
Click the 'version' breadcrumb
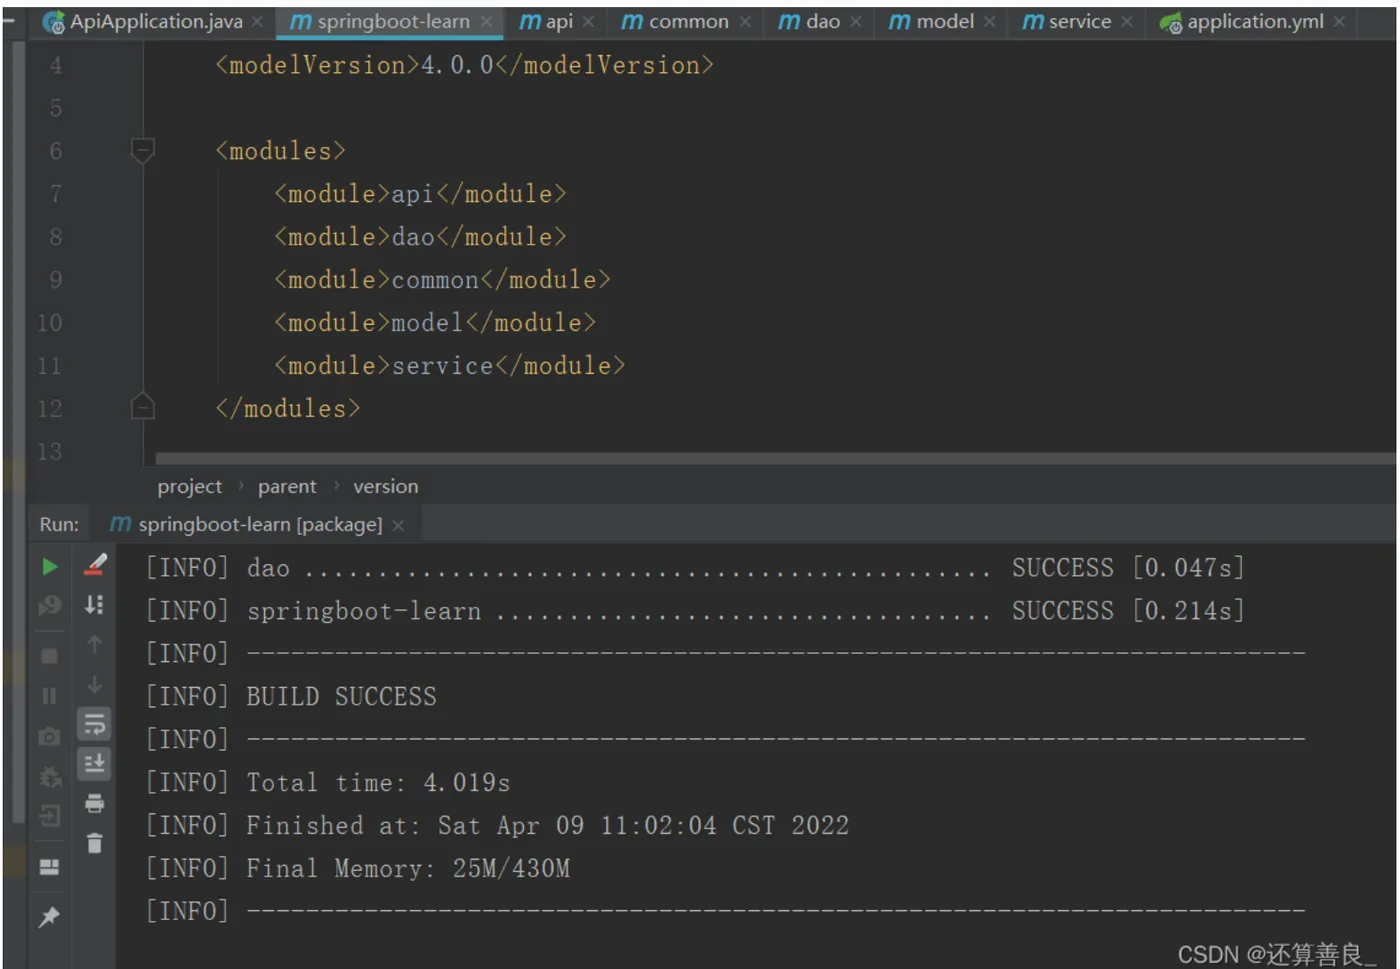point(386,487)
